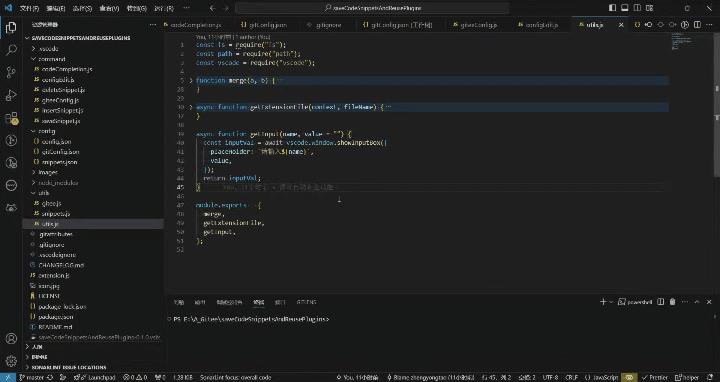Open the Accounts icon in activity bar
The width and height of the screenshot is (720, 382).
[x=11, y=338]
